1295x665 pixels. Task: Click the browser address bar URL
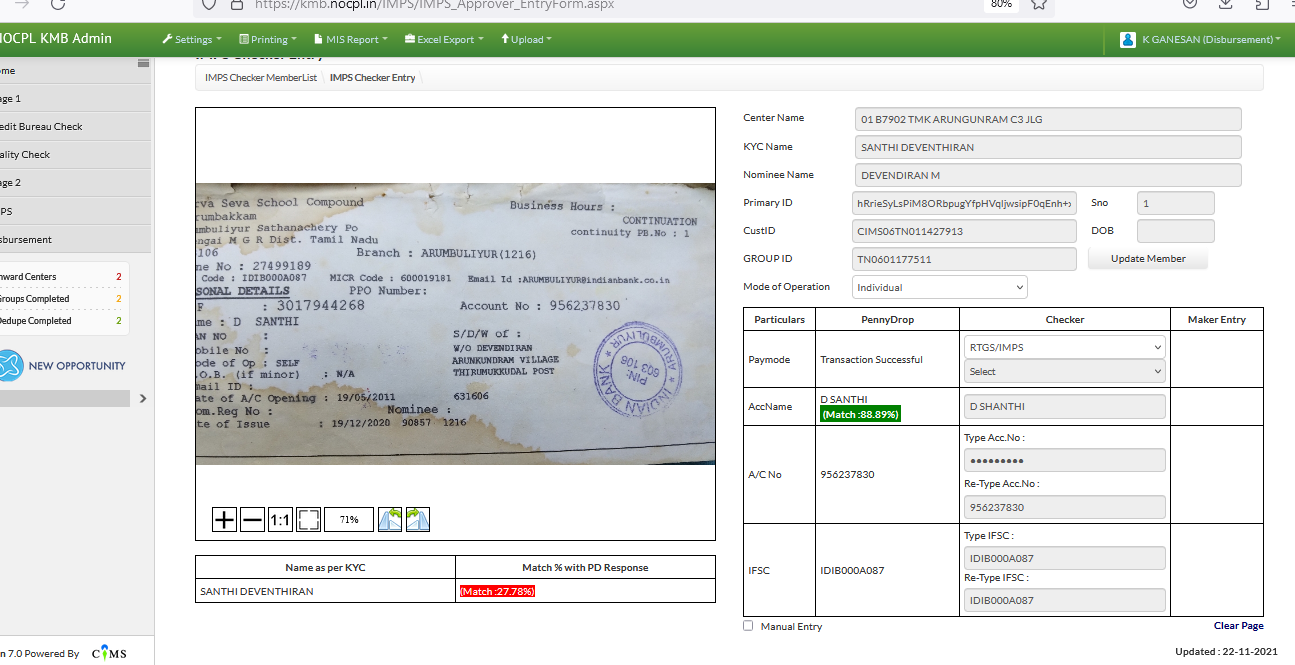point(435,4)
